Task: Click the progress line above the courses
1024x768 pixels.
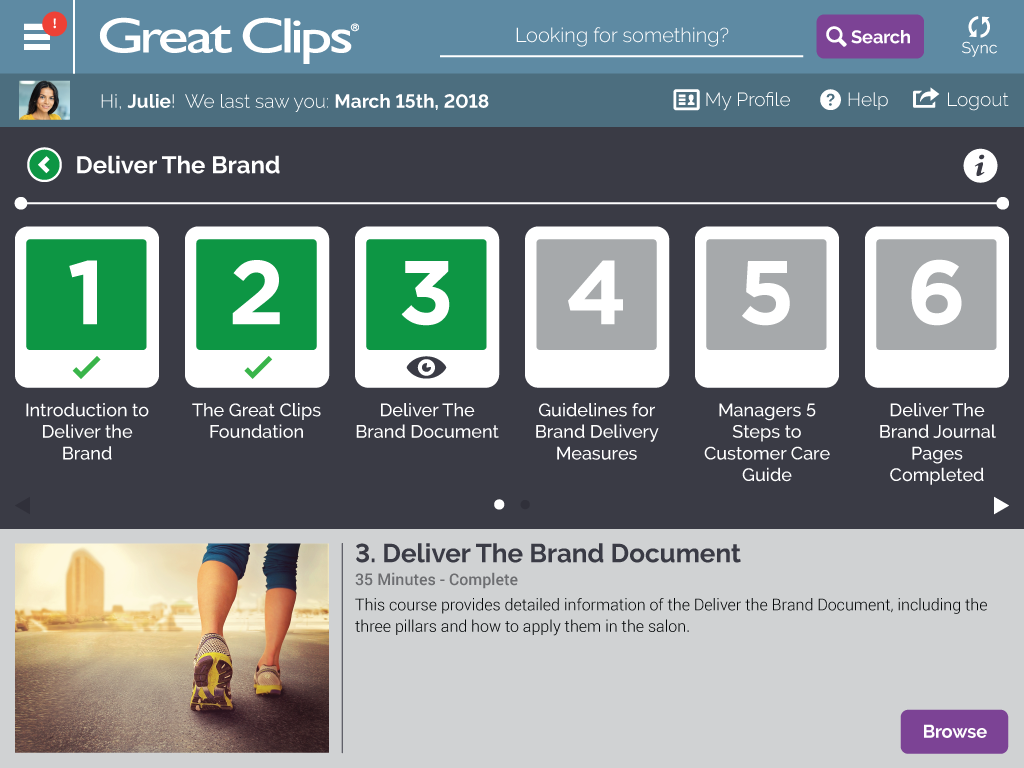Action: click(x=512, y=202)
